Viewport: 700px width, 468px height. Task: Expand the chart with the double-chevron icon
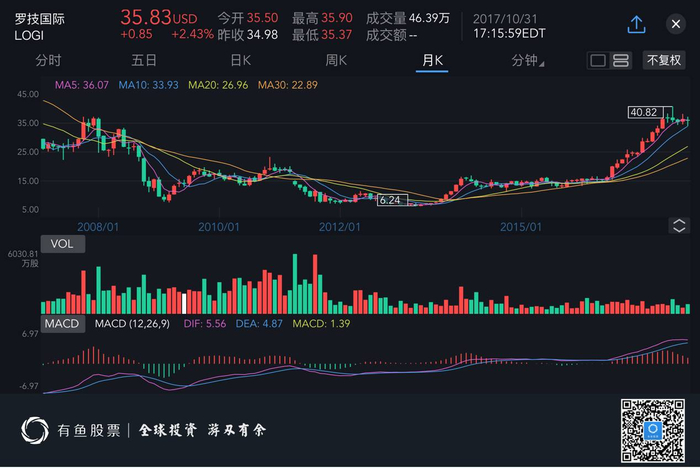(x=679, y=225)
